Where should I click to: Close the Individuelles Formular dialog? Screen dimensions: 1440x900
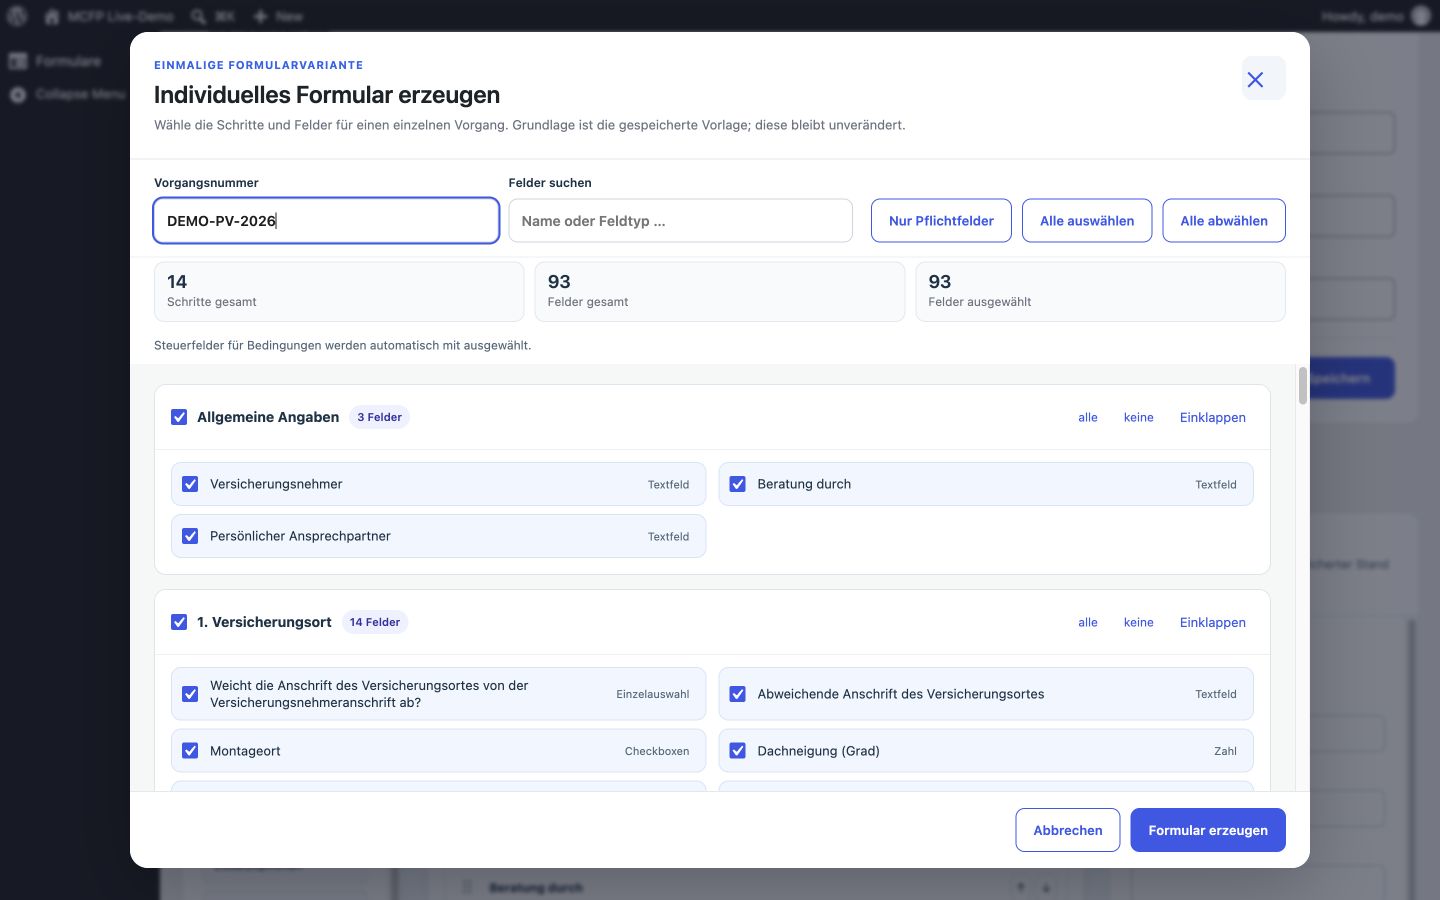(1263, 79)
